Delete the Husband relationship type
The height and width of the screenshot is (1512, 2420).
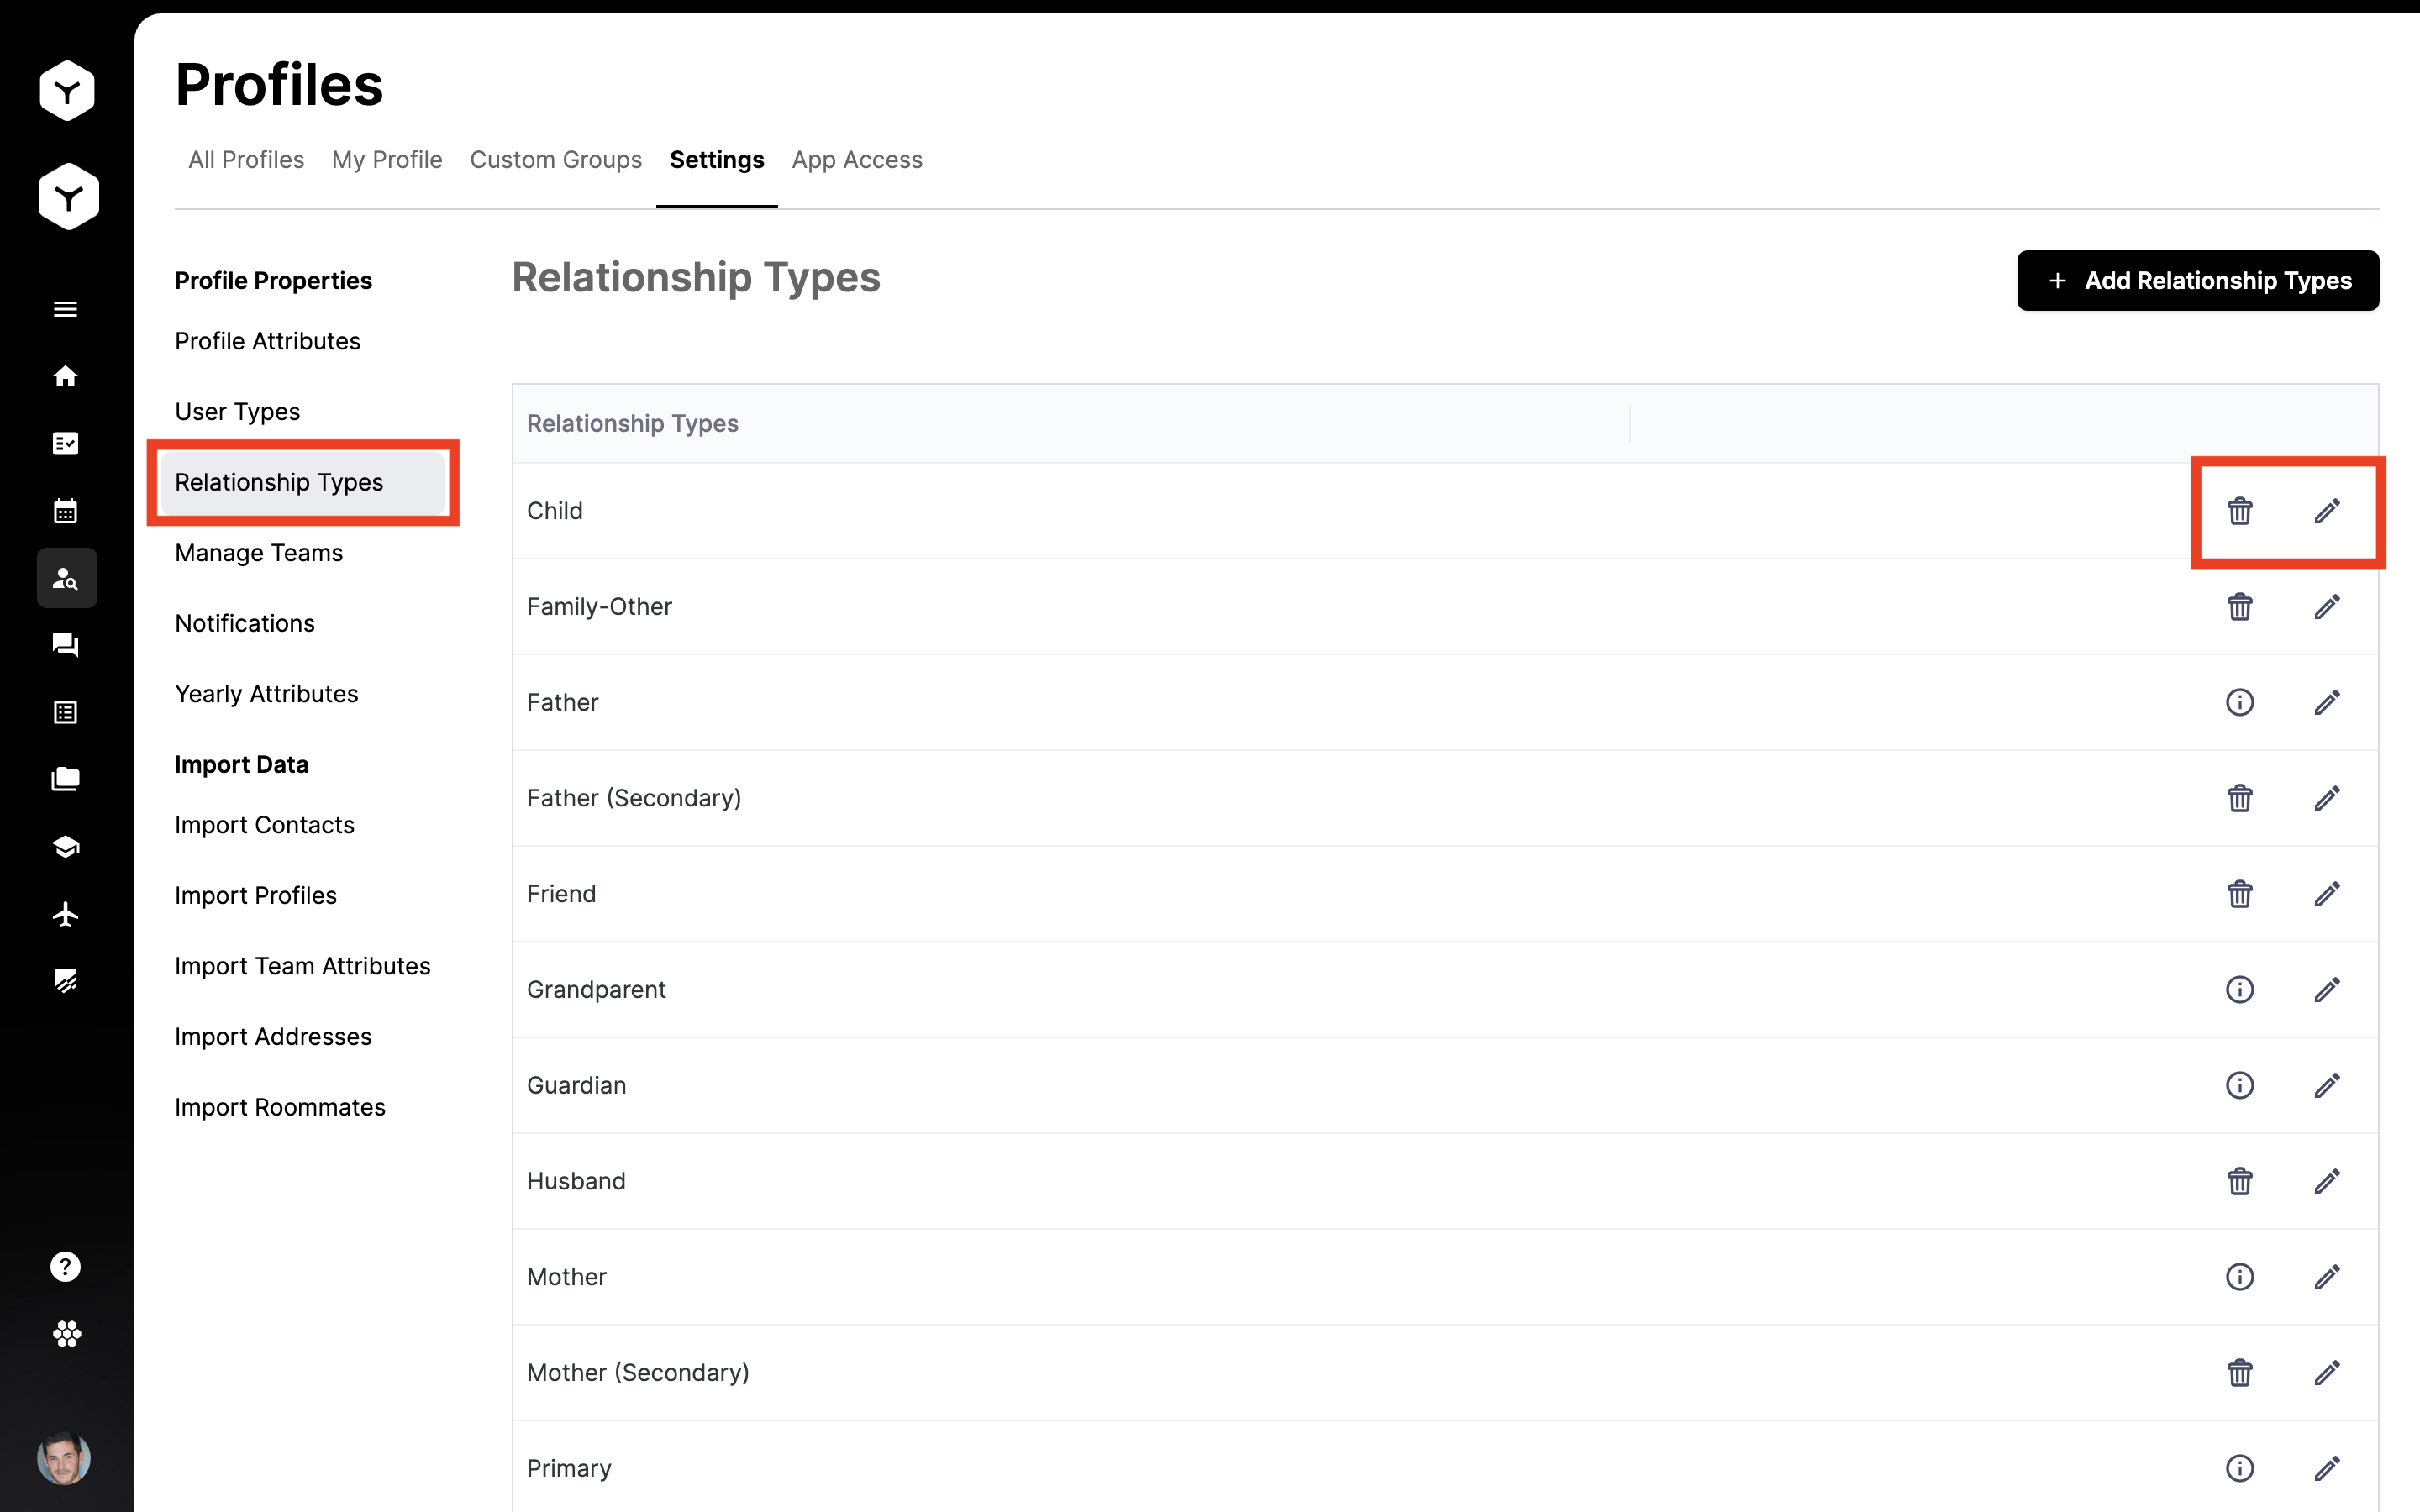pos(2239,1181)
